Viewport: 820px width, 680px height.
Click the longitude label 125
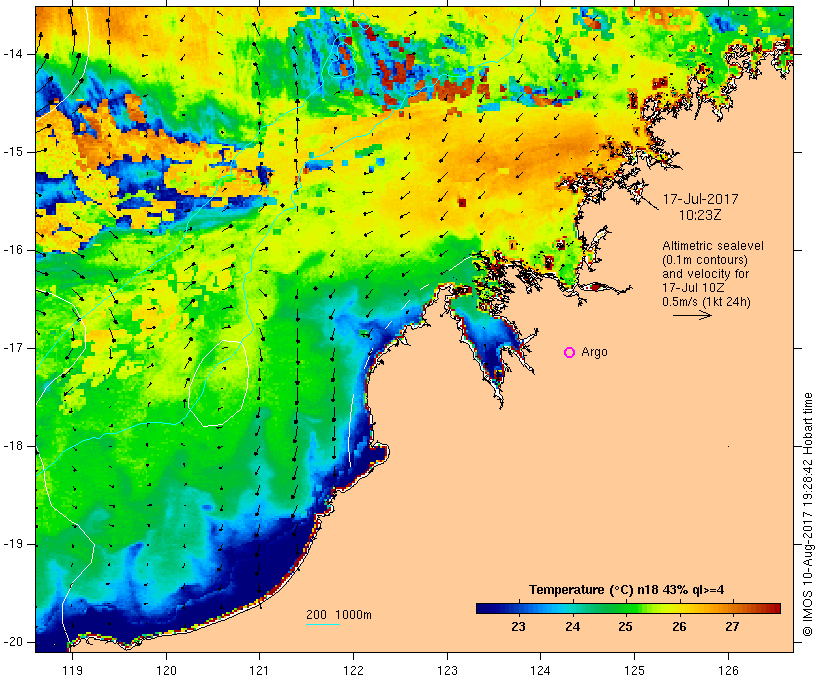click(x=635, y=670)
